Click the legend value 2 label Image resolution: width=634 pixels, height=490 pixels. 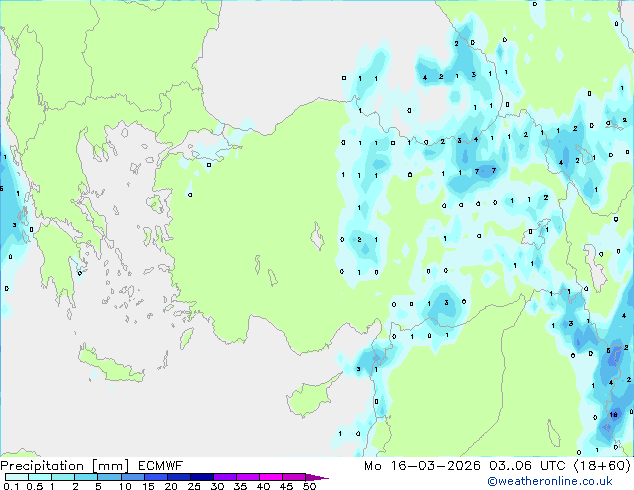[x=75, y=486]
